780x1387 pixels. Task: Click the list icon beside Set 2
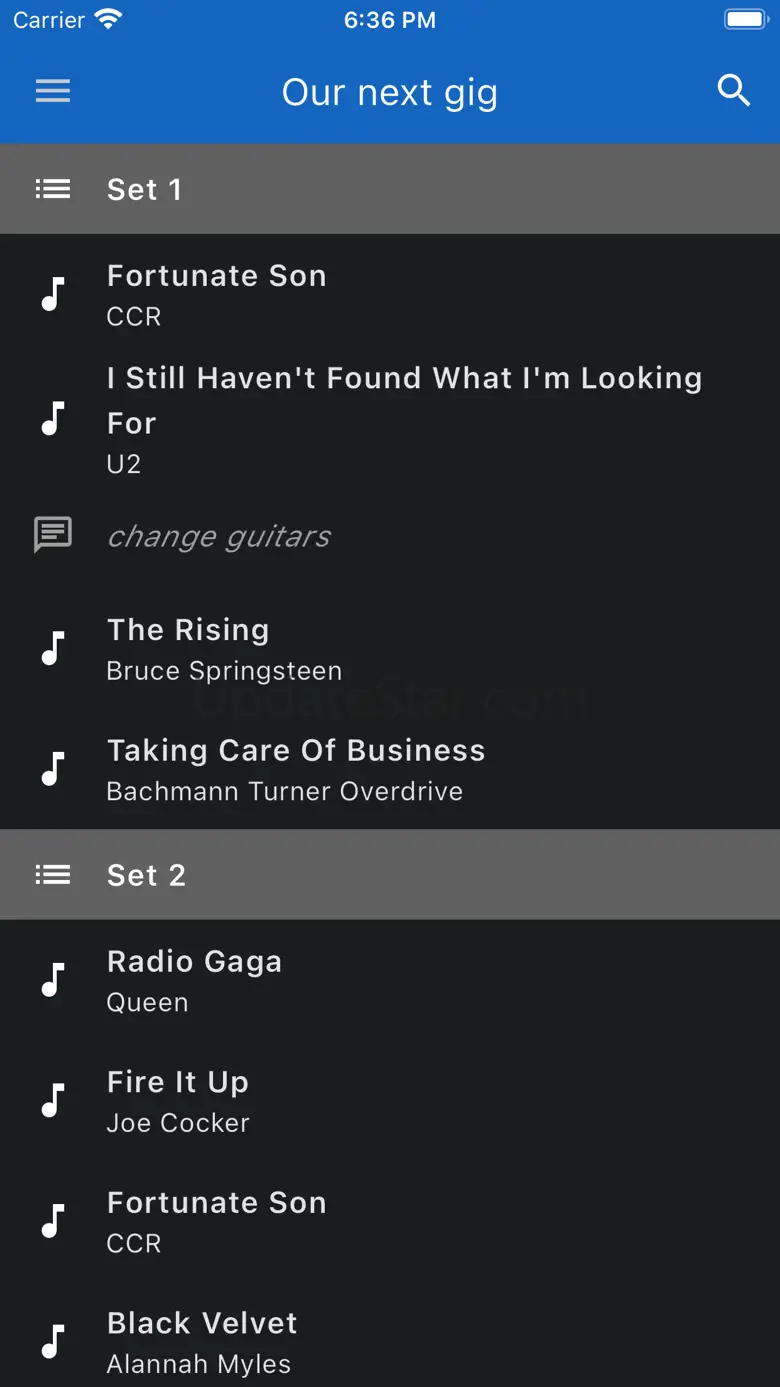pyautogui.click(x=53, y=875)
